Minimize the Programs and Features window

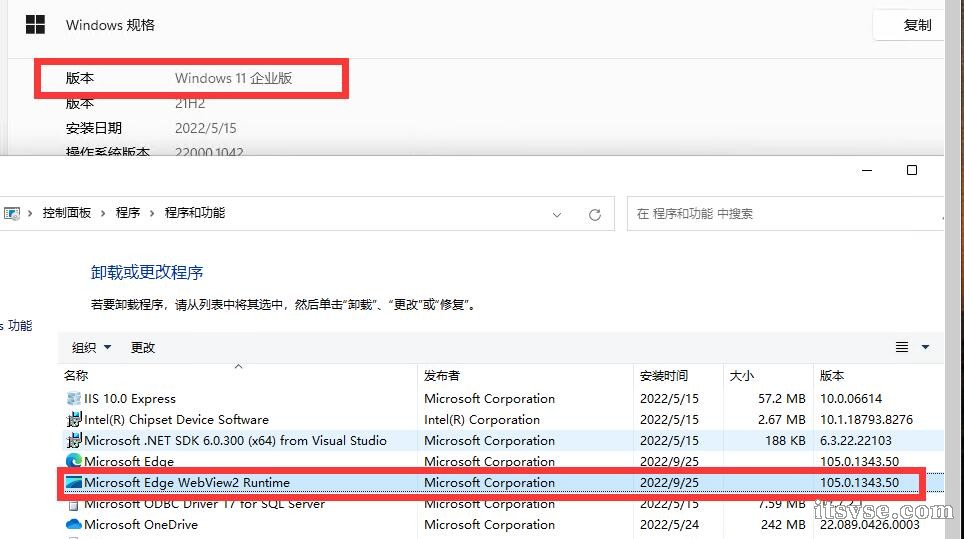[867, 170]
